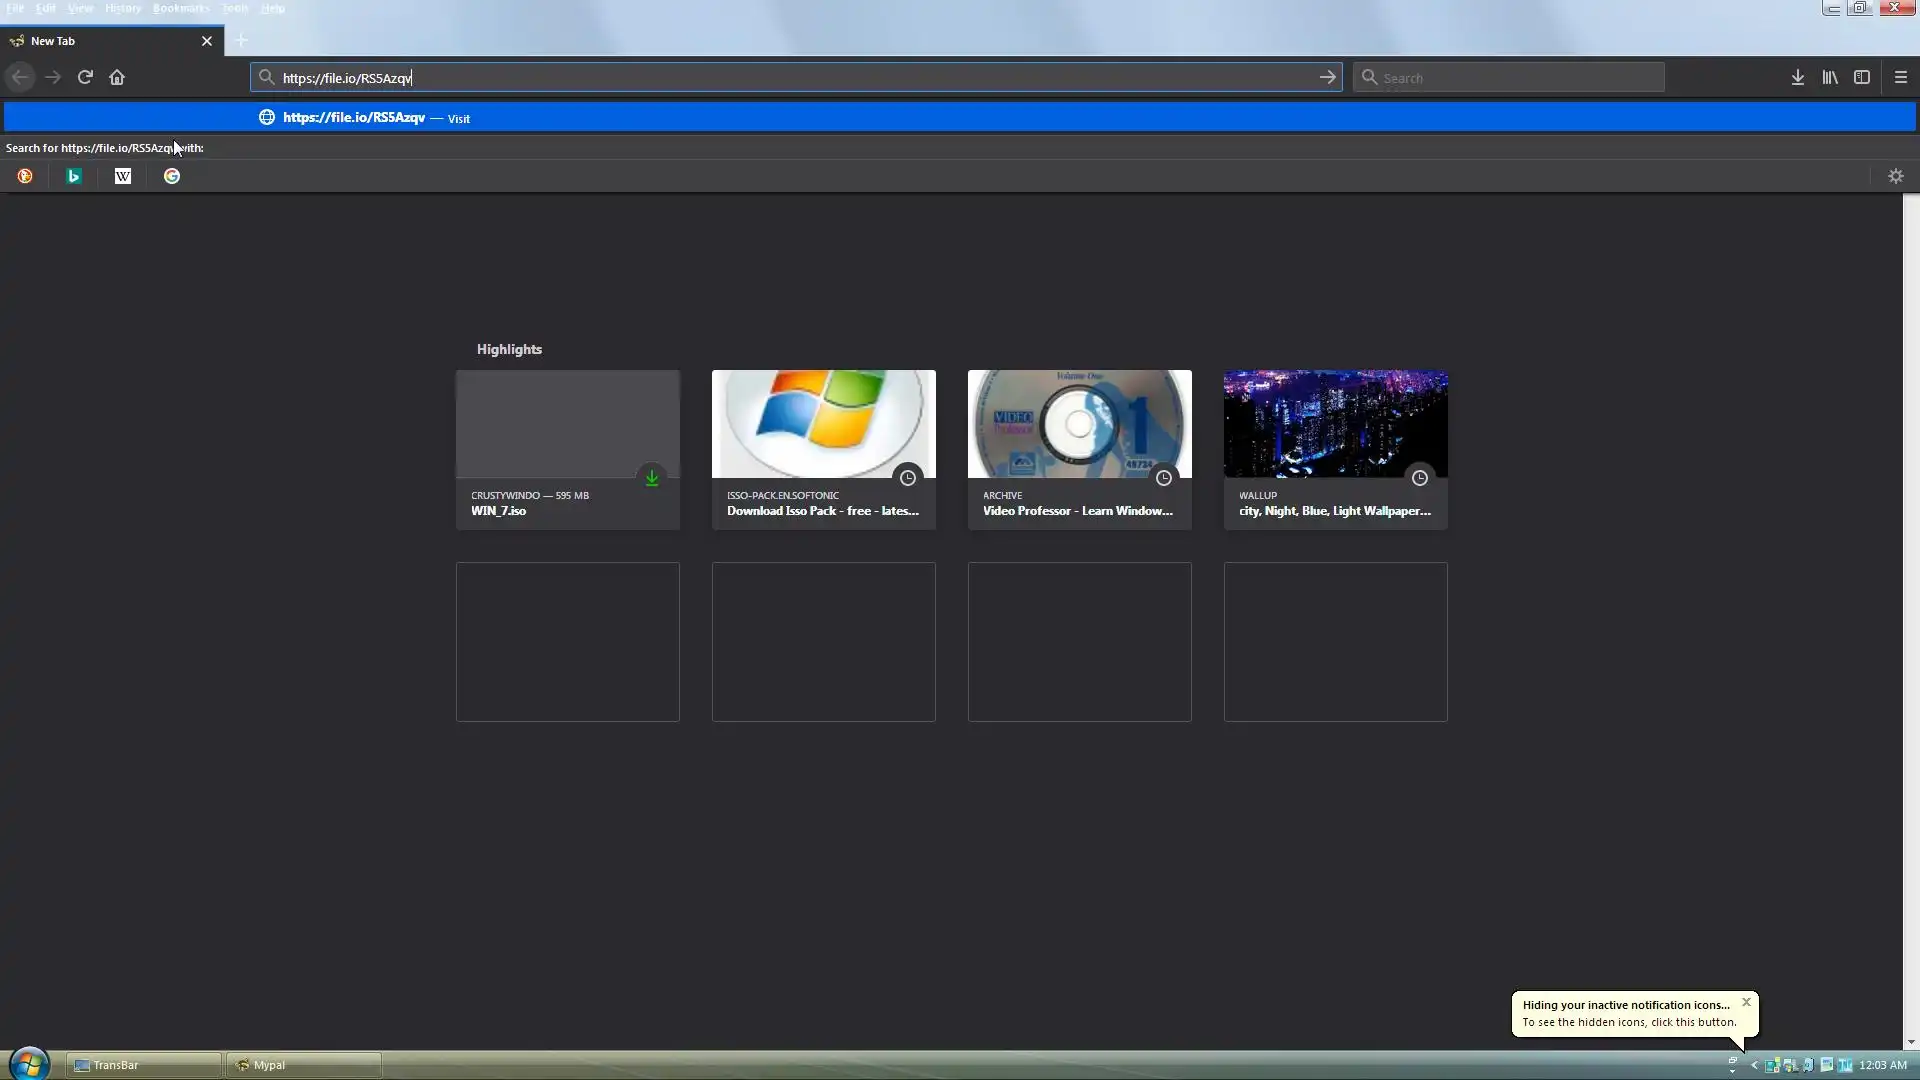Open the Bookmarks menu

pos(181,8)
